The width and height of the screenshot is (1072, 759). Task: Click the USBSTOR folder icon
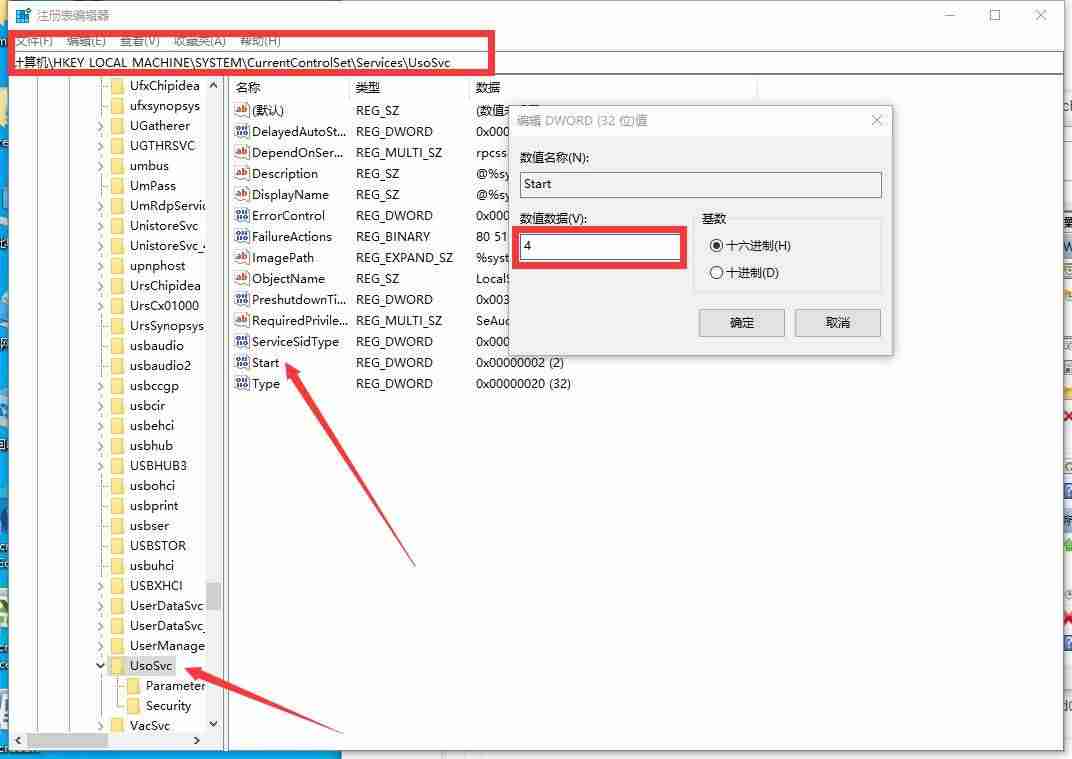117,545
